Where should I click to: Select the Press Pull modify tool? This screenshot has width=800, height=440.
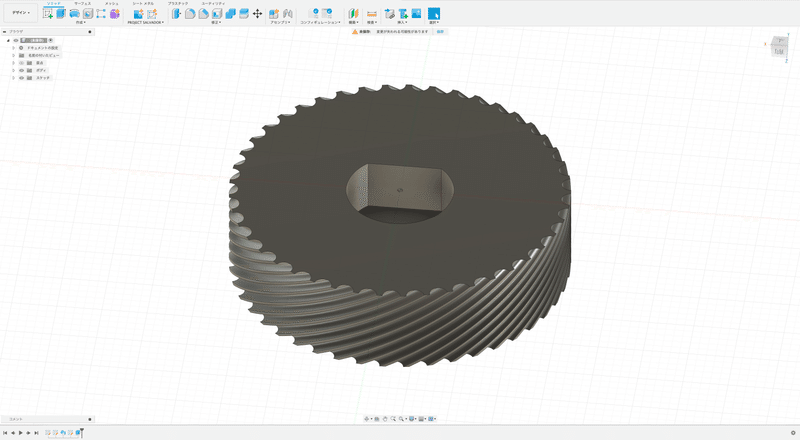tap(177, 14)
